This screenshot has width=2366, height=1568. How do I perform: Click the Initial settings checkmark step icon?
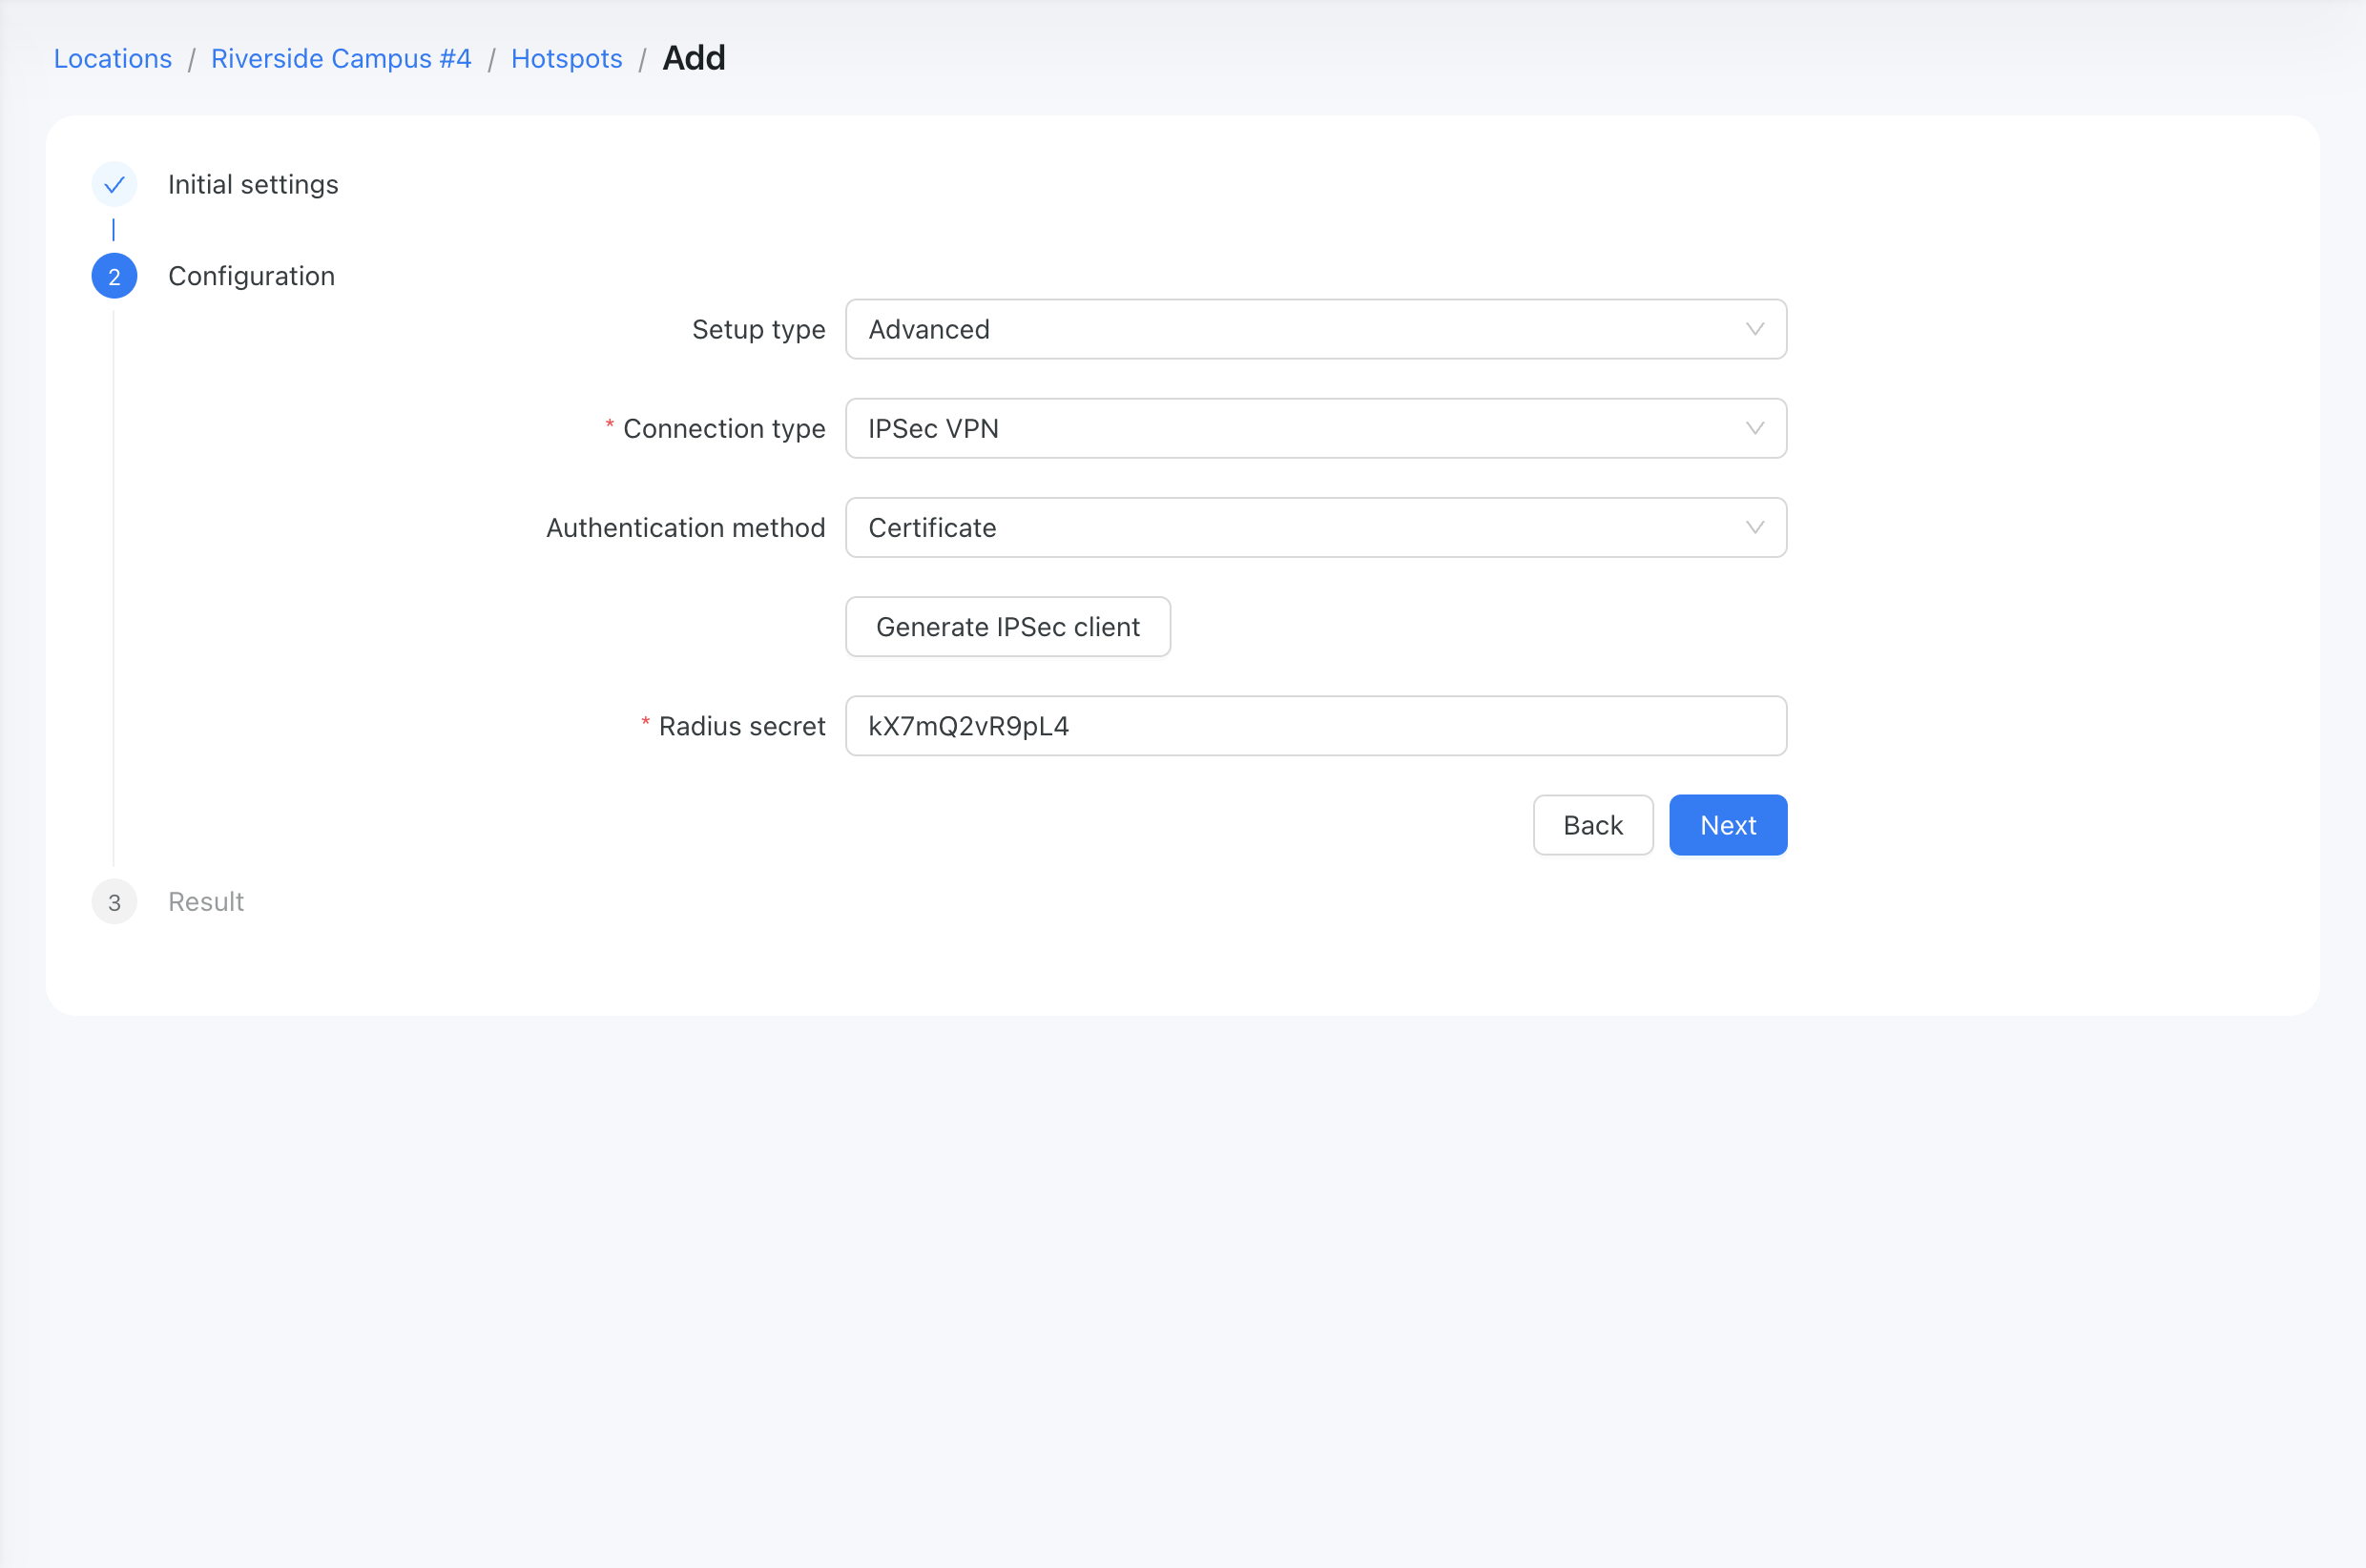click(x=114, y=185)
